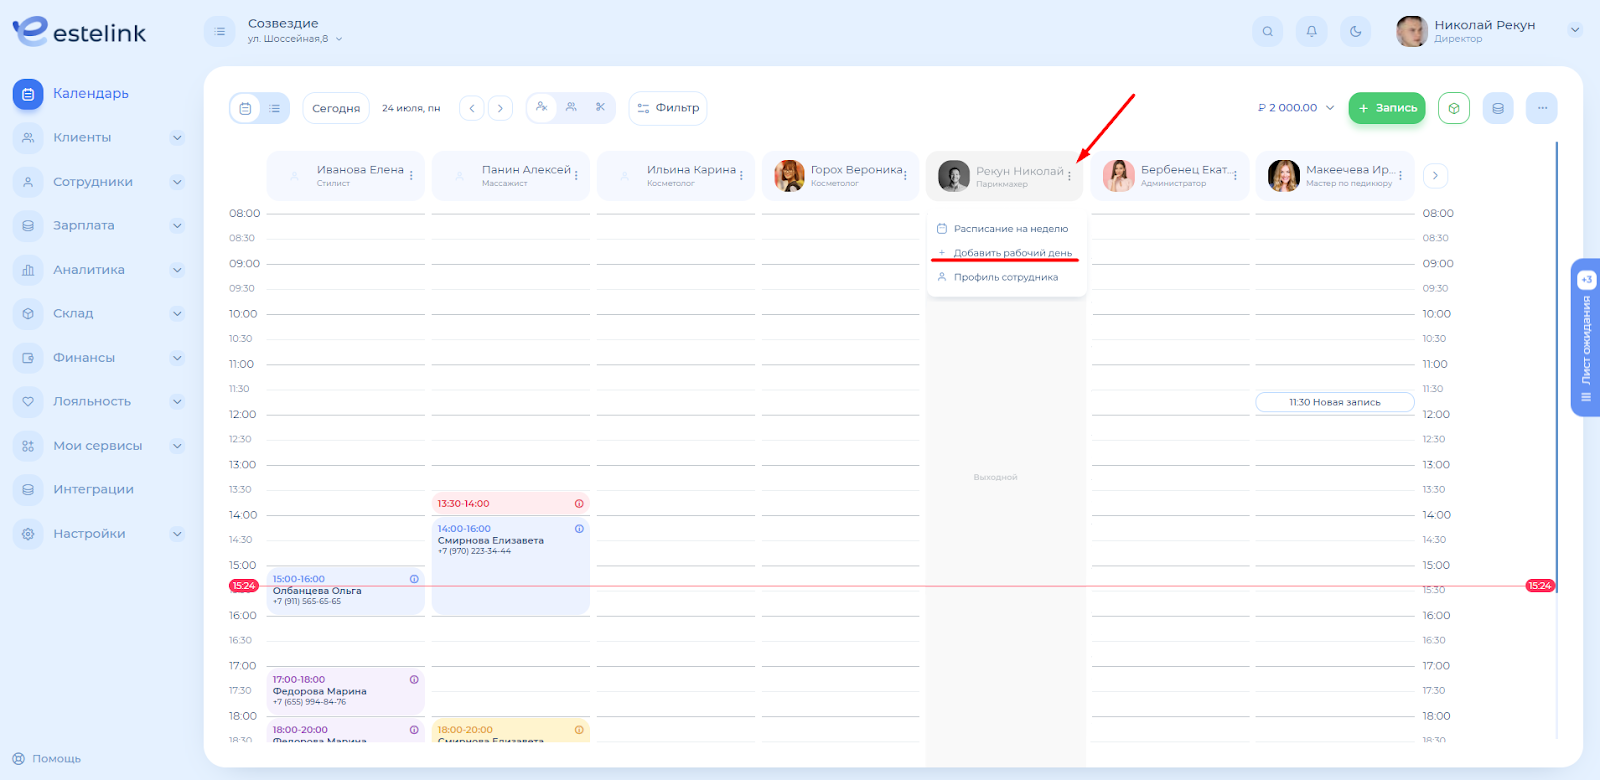
Task: Open the ₽ 2 000.00 cash dropdown
Action: tap(1296, 108)
